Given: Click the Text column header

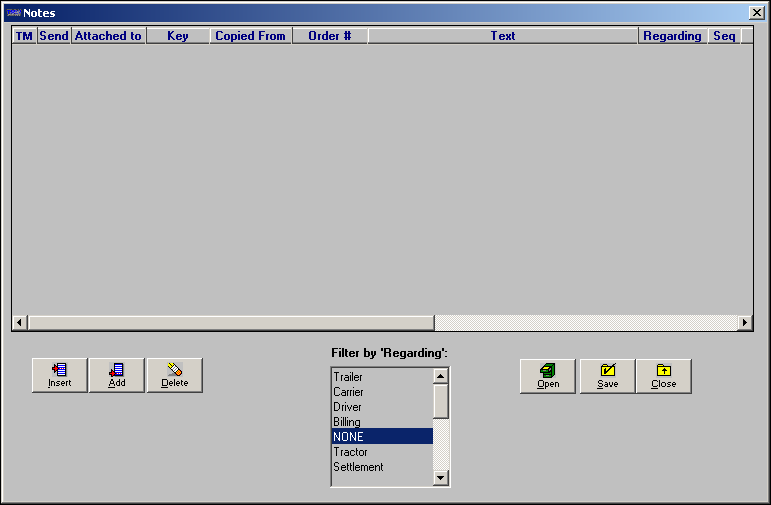Looking at the screenshot, I should click(x=503, y=36).
